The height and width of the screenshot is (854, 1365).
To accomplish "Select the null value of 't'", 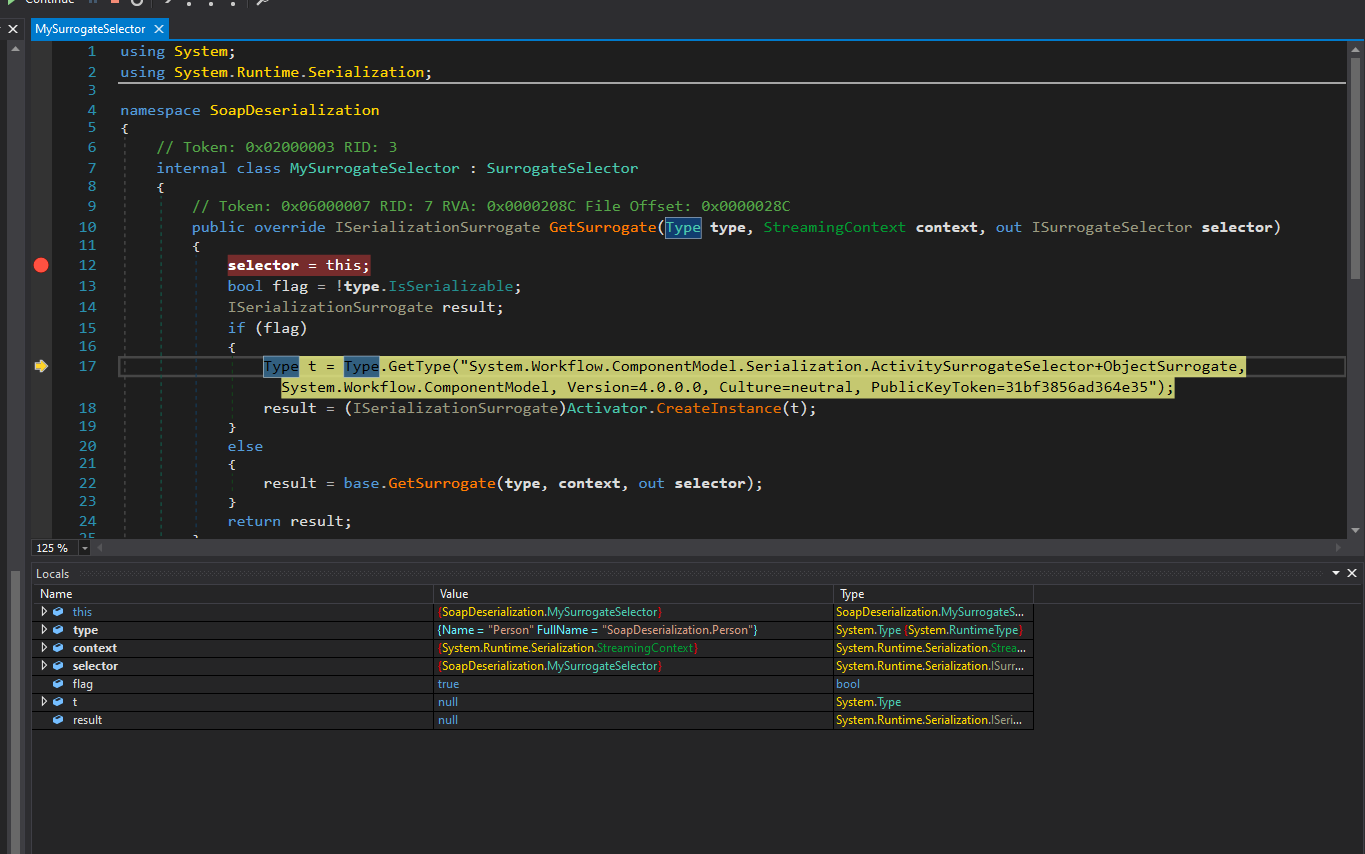I will point(448,702).
